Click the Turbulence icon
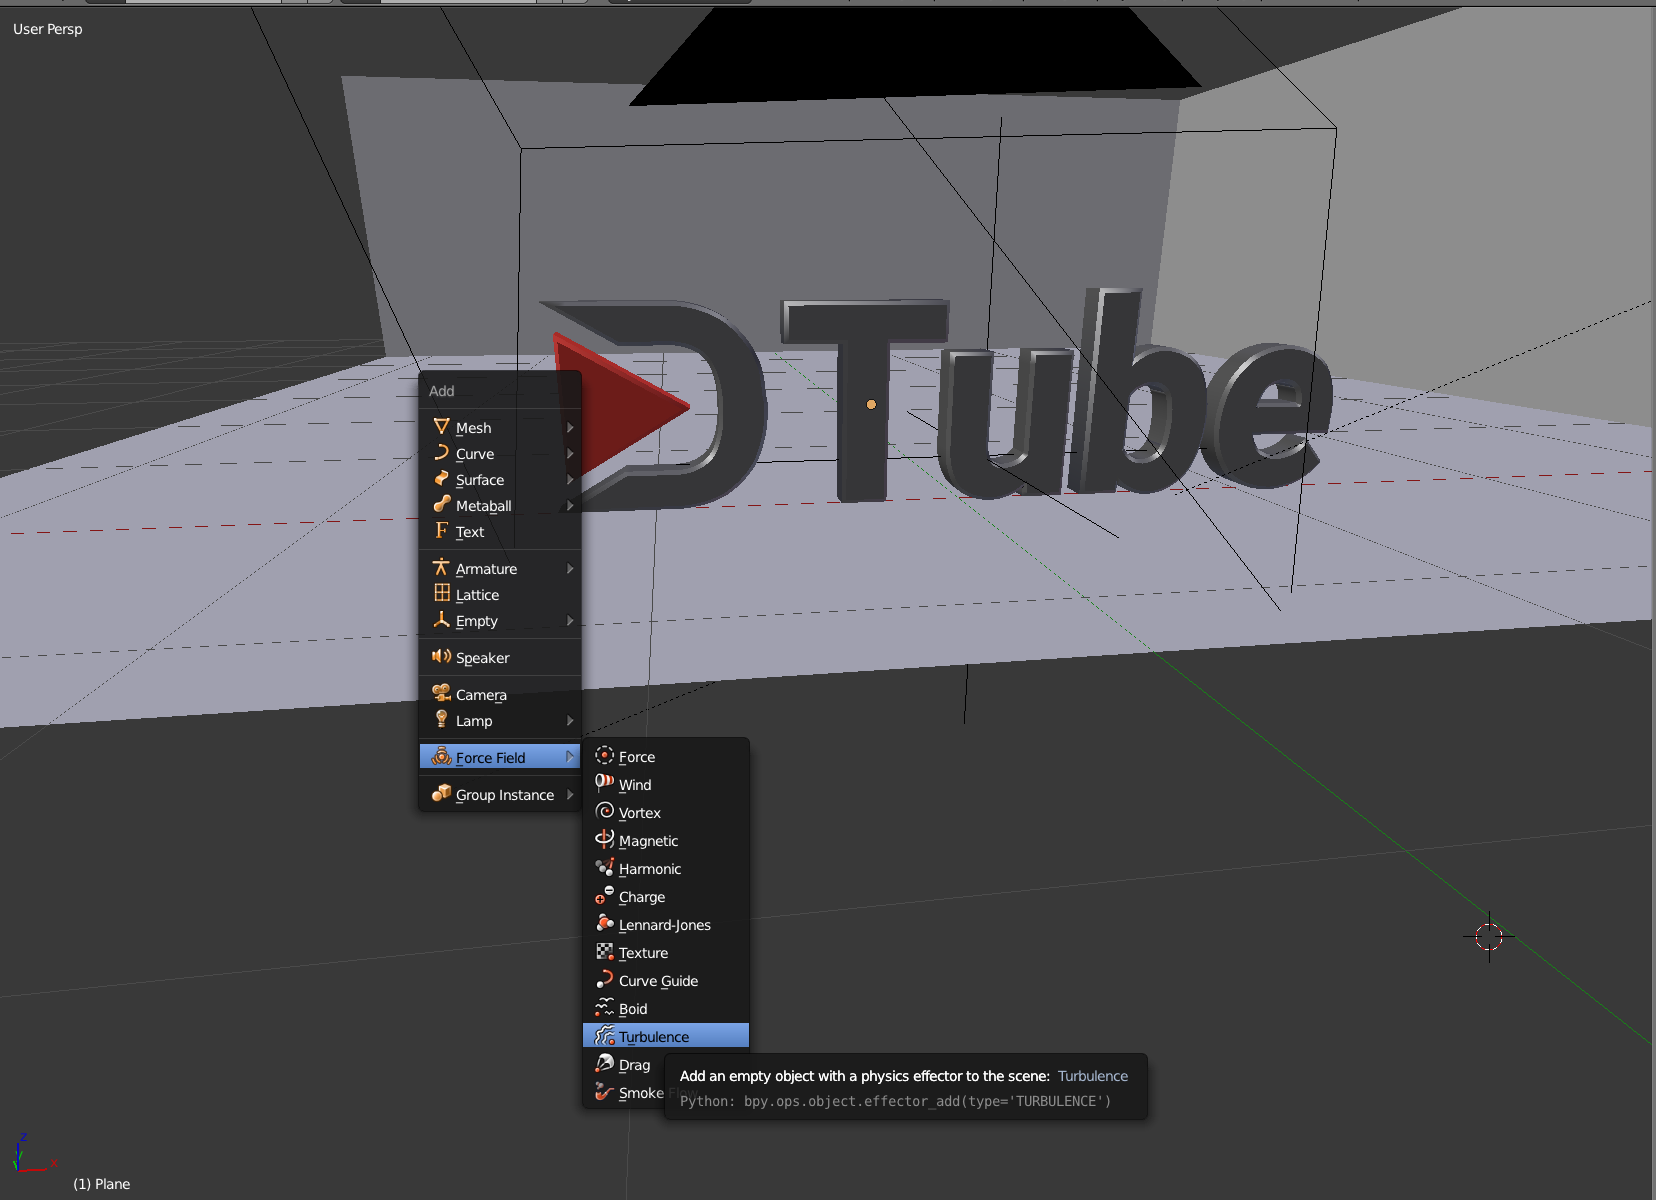This screenshot has height=1200, width=1656. (x=604, y=1036)
